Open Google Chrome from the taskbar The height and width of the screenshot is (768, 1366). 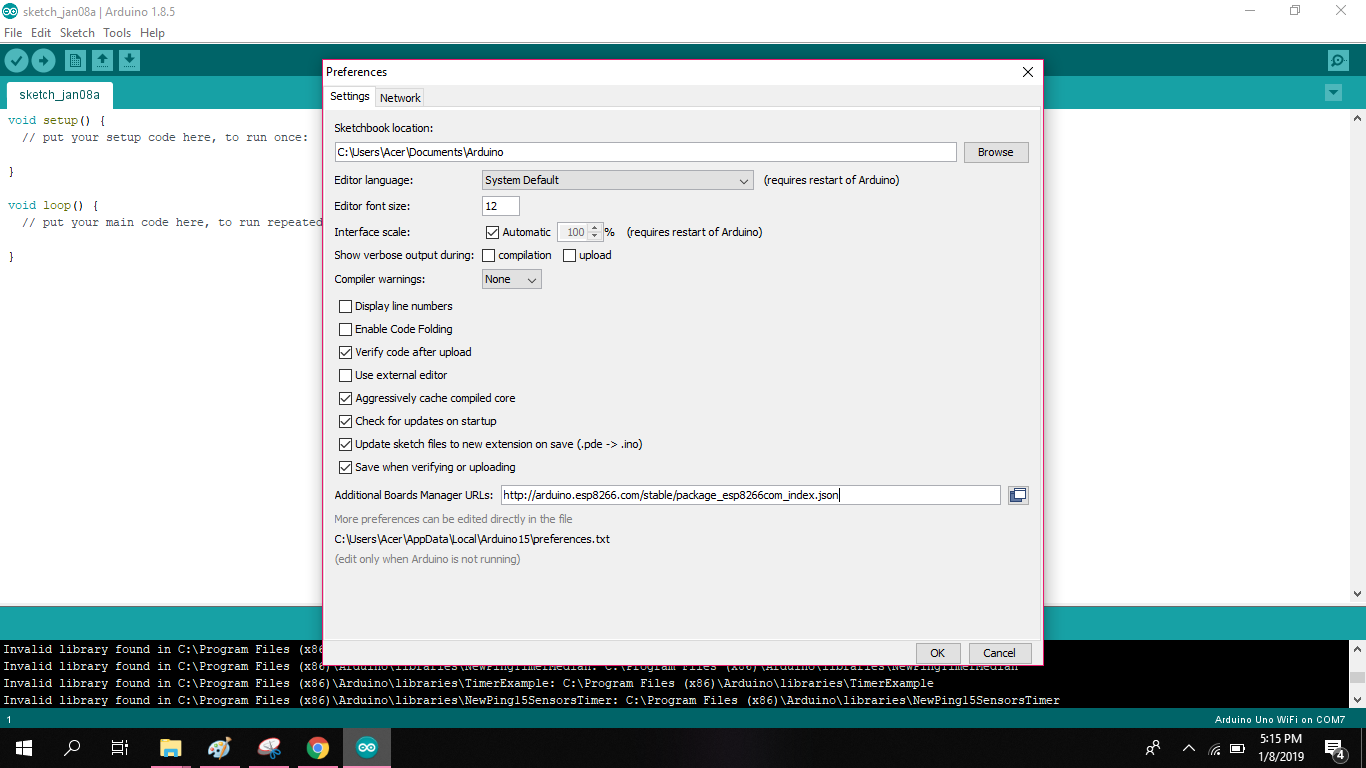pos(318,748)
